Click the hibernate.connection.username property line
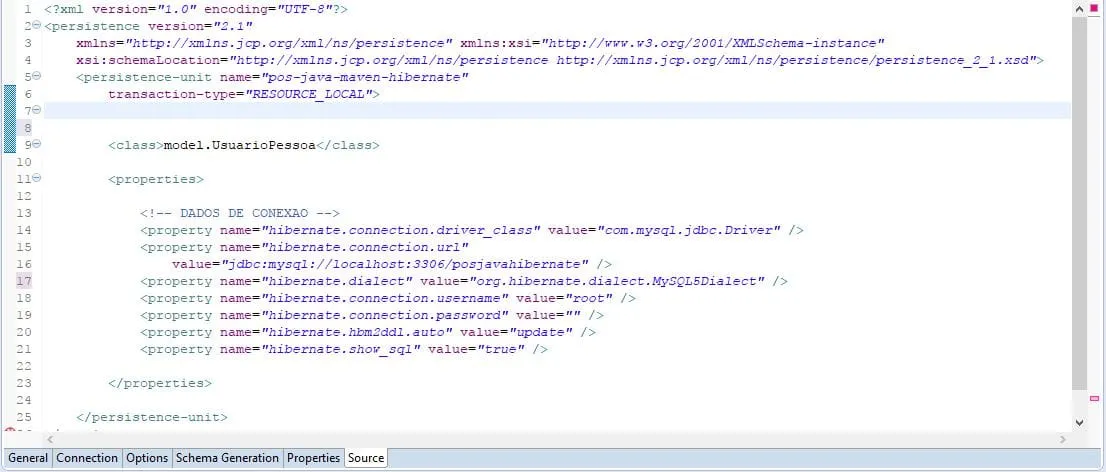The height and width of the screenshot is (472, 1106). coord(388,297)
